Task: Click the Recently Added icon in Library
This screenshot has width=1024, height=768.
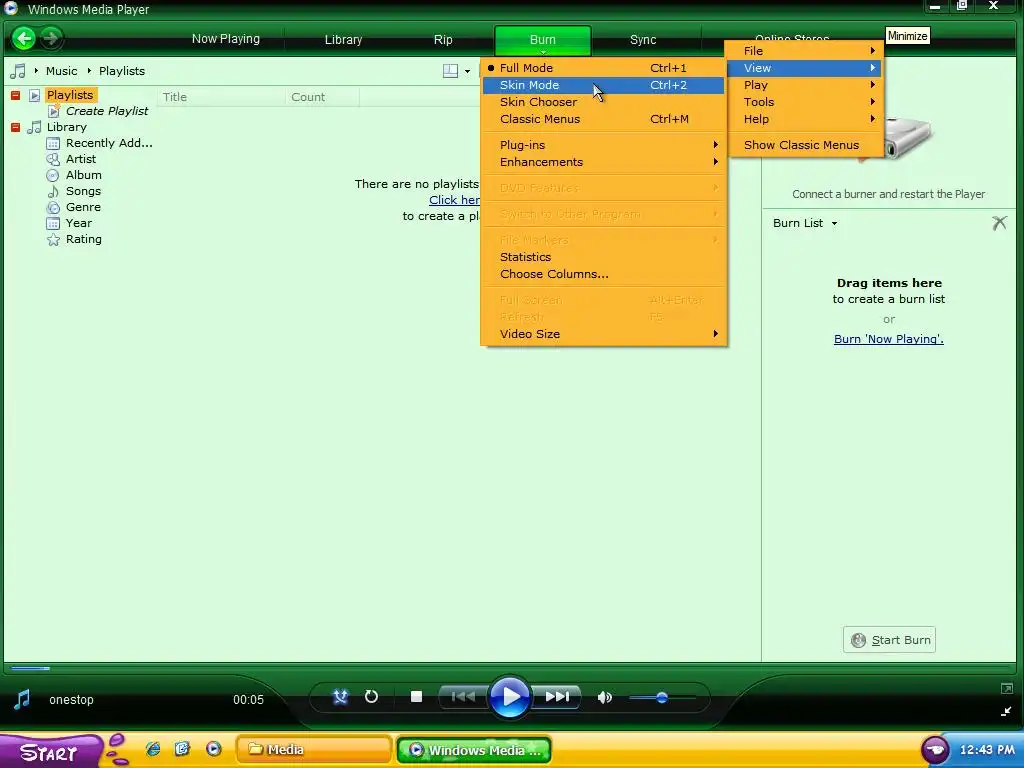Action: pos(53,144)
